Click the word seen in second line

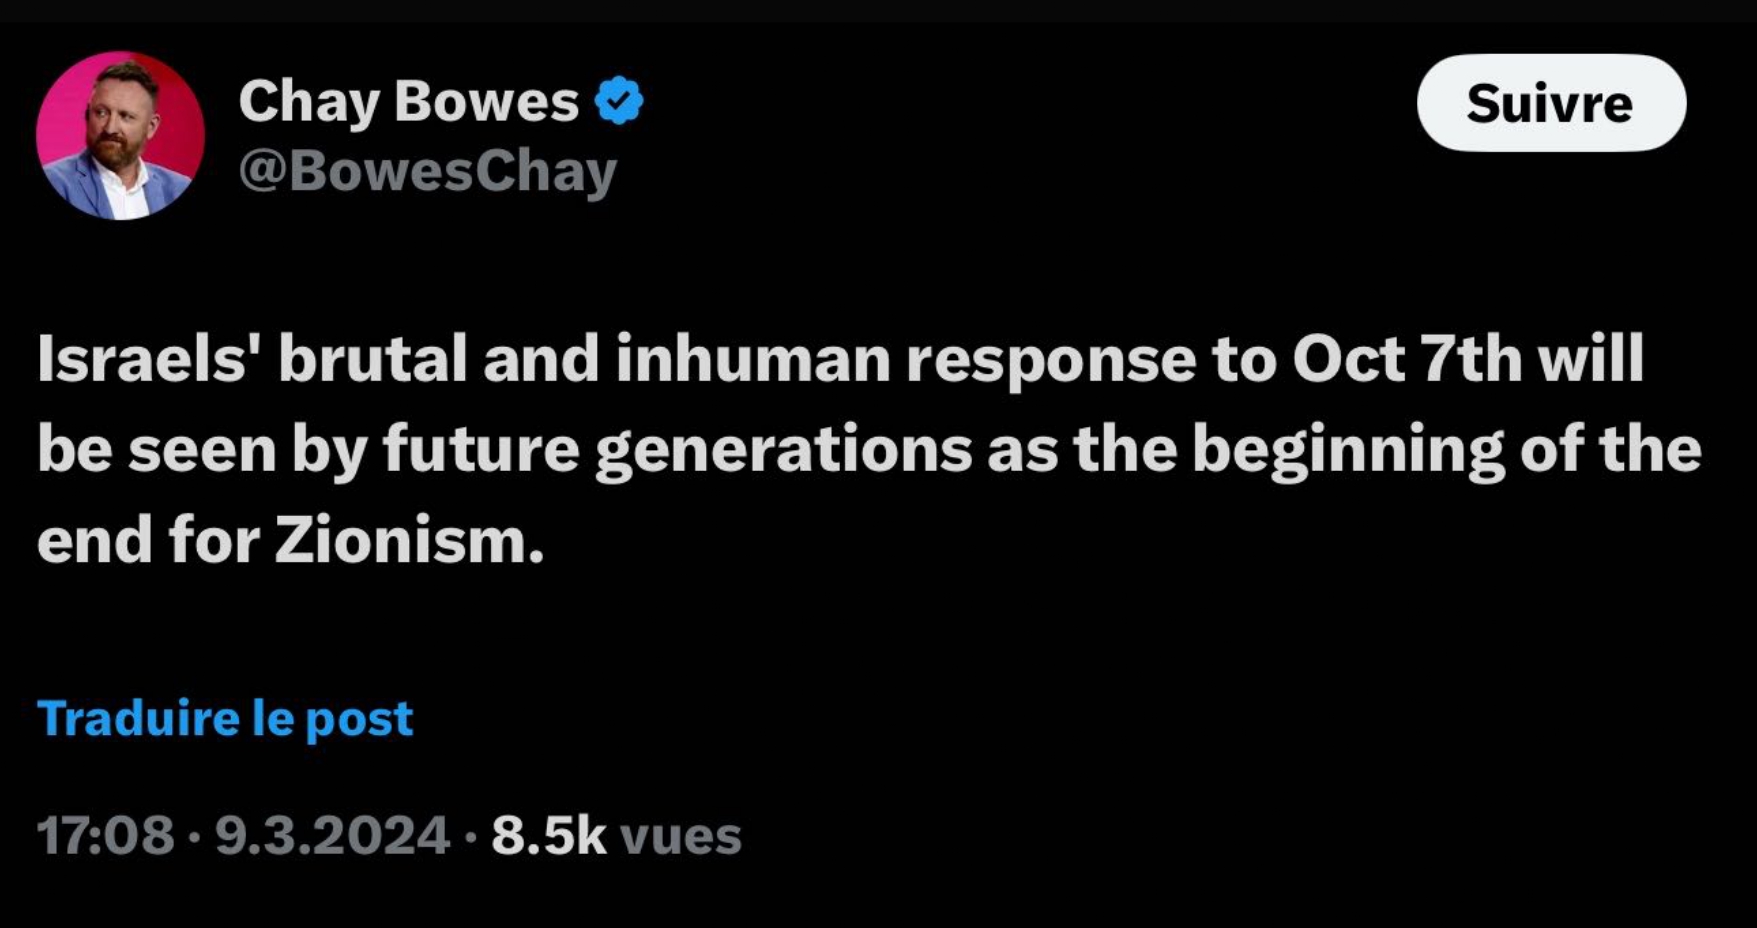tap(201, 450)
